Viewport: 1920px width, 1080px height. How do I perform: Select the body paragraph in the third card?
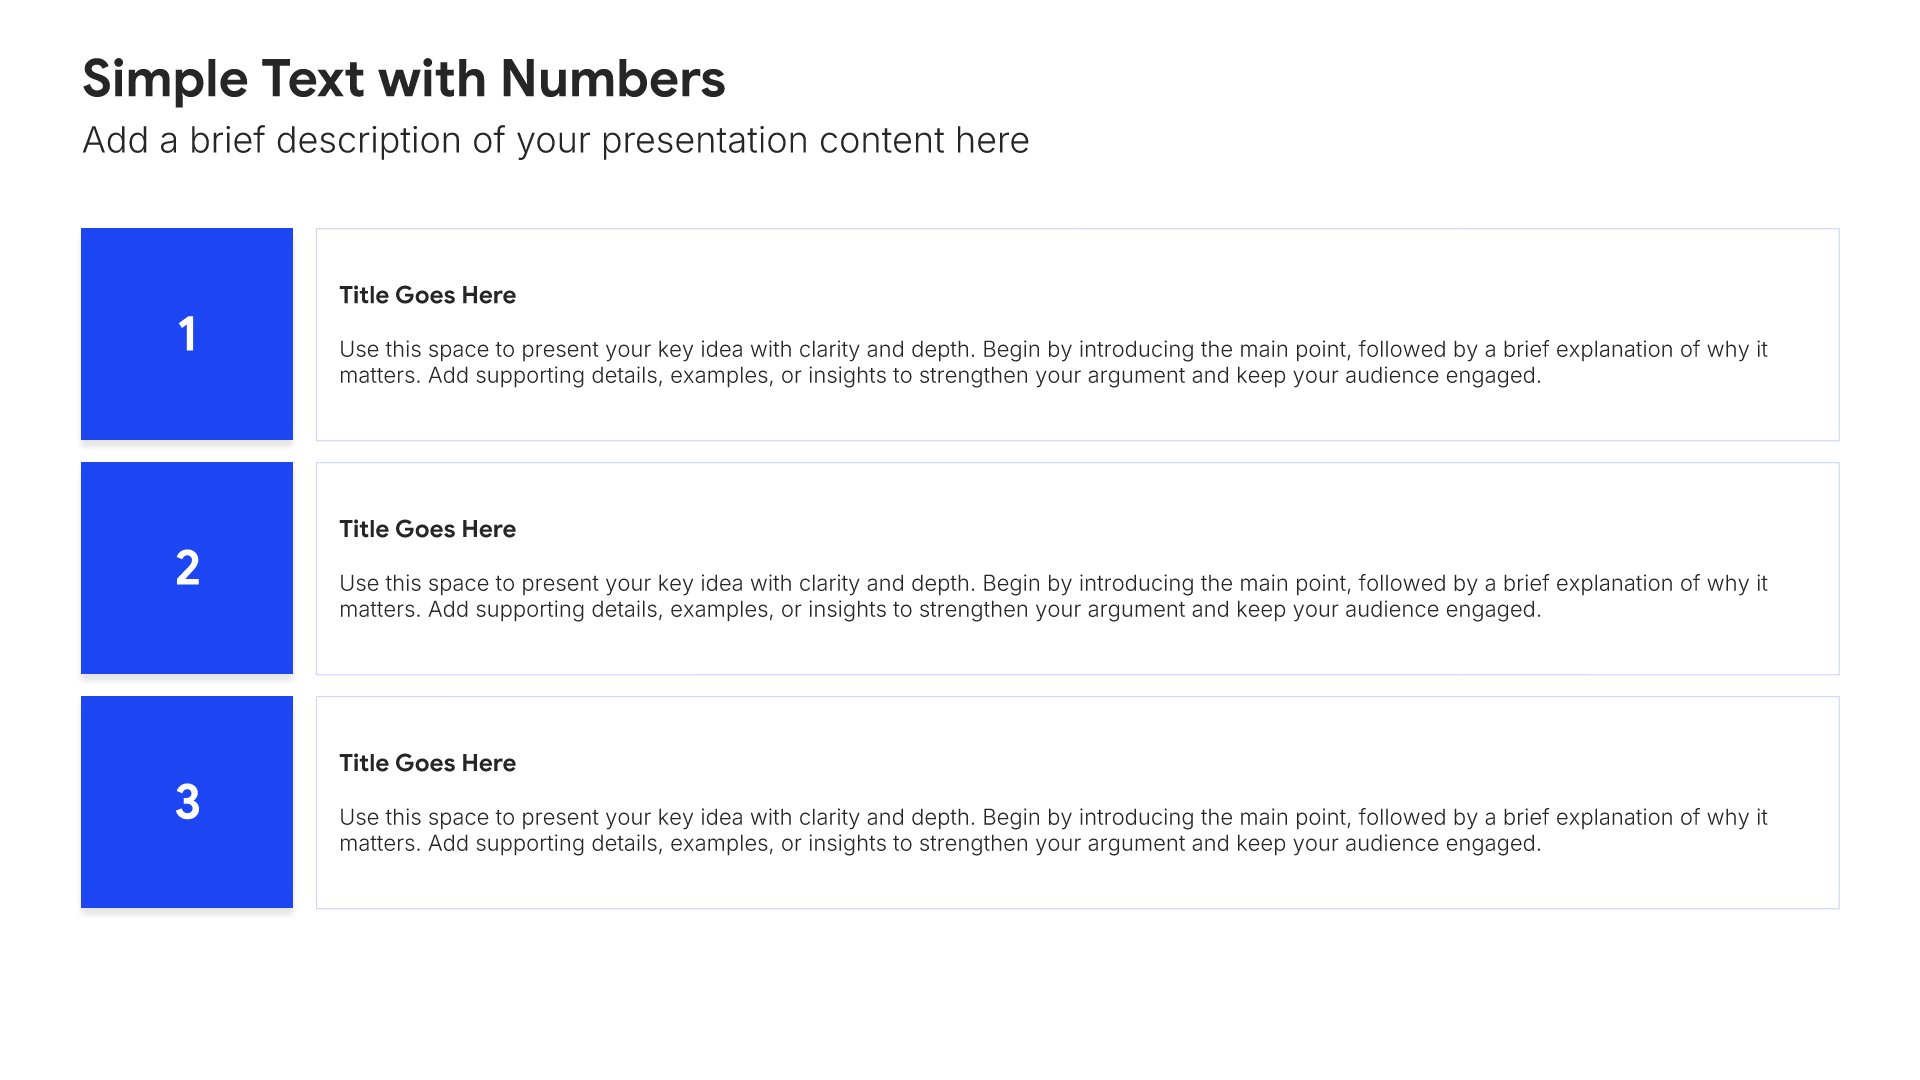click(x=1053, y=830)
